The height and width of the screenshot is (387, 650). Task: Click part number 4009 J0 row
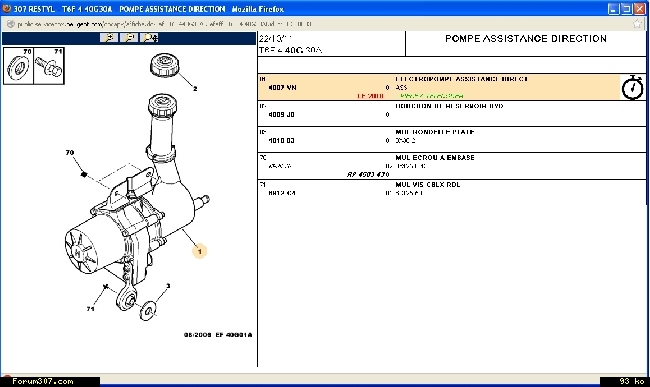coord(452,113)
